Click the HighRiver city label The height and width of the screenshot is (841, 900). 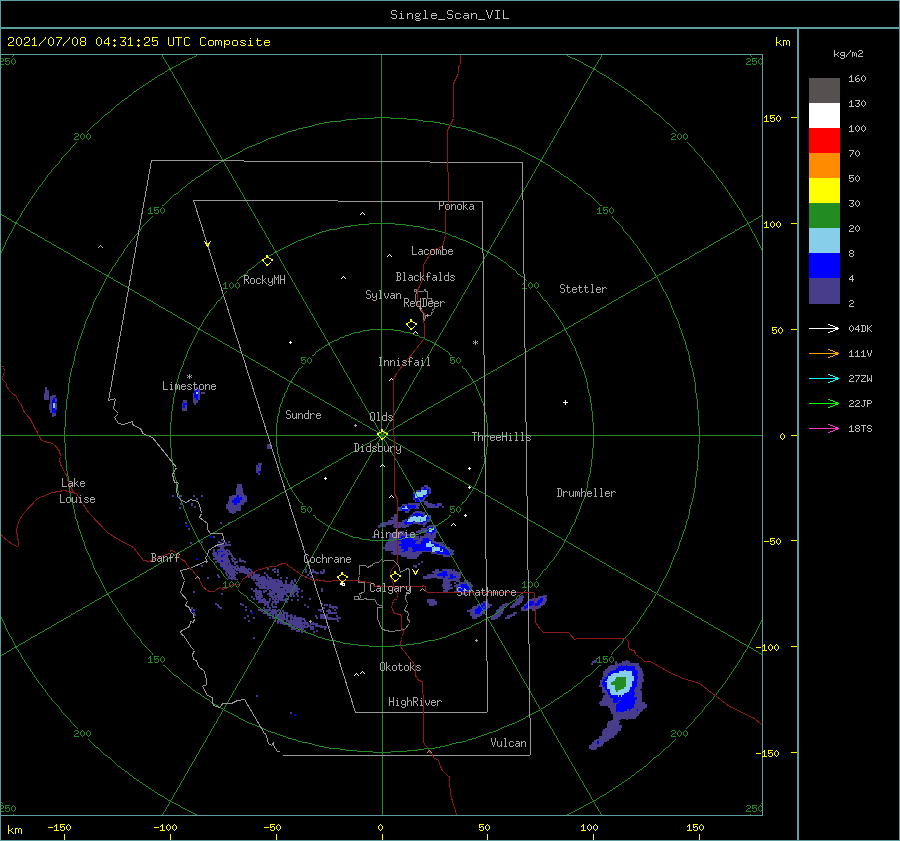pos(415,702)
